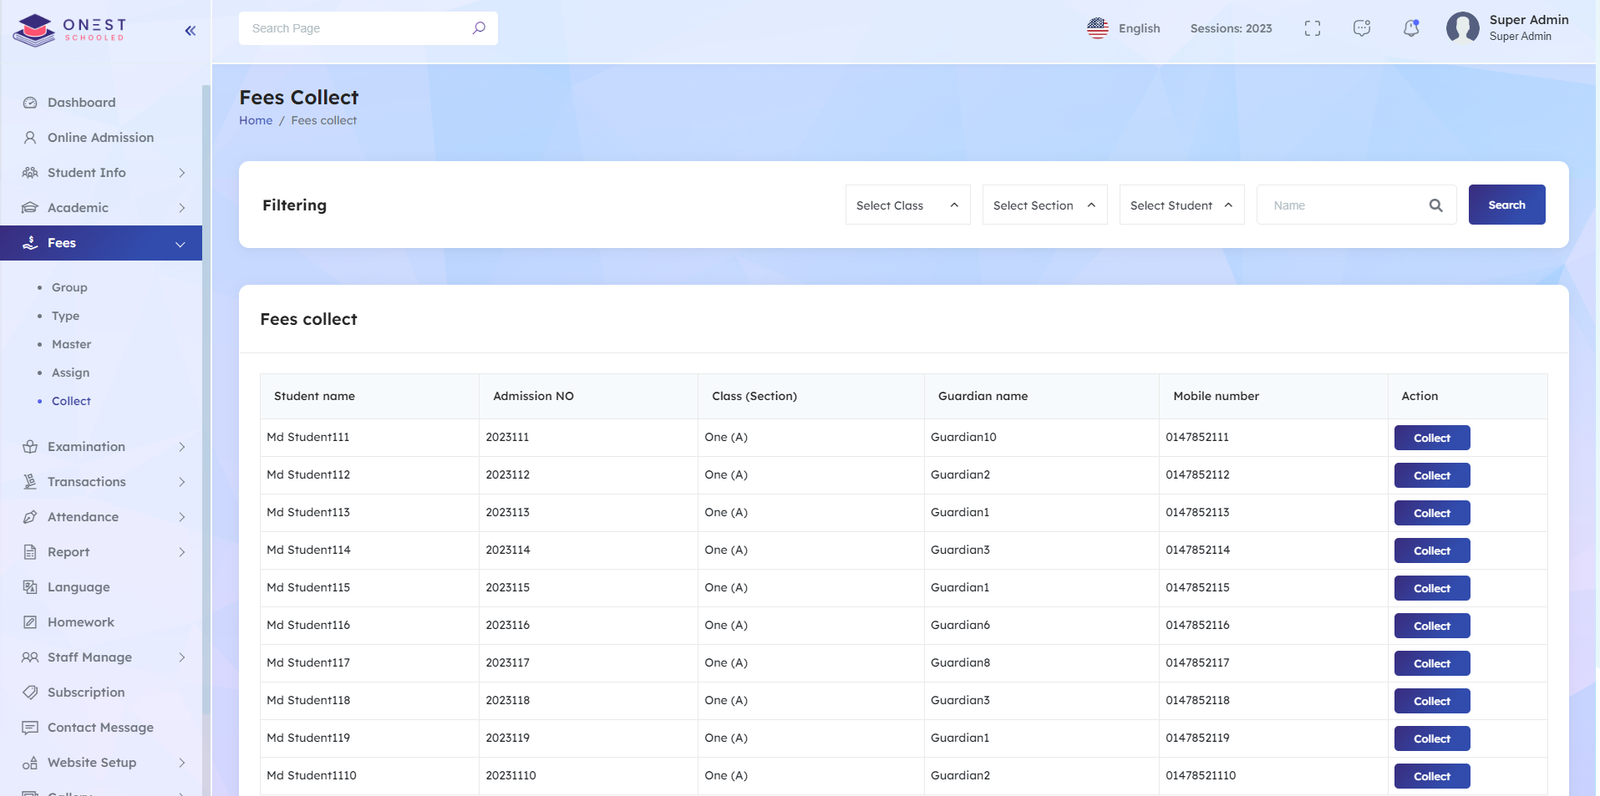The image size is (1600, 796).
Task: Open the Select Section dropdown
Action: click(1045, 205)
